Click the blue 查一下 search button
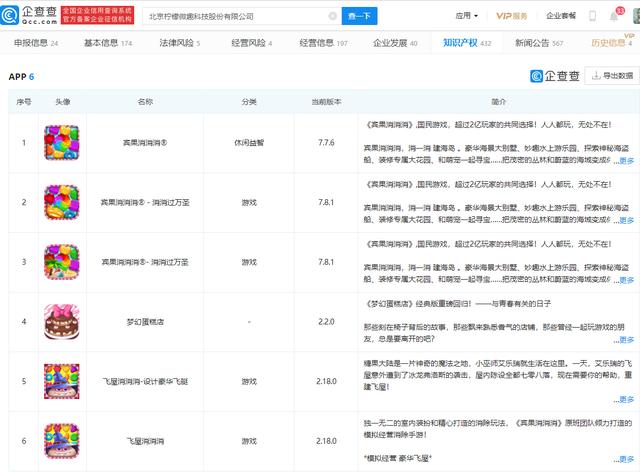Viewport: 640px width, 472px height. pyautogui.click(x=359, y=16)
